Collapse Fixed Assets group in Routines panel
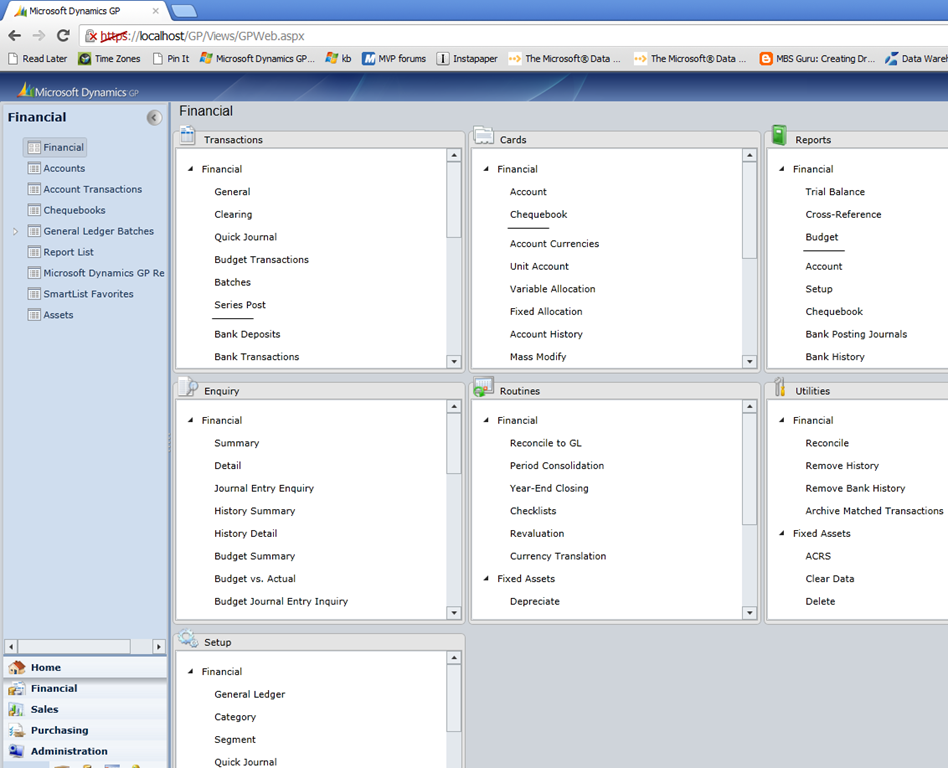The width and height of the screenshot is (948, 768). click(486, 579)
